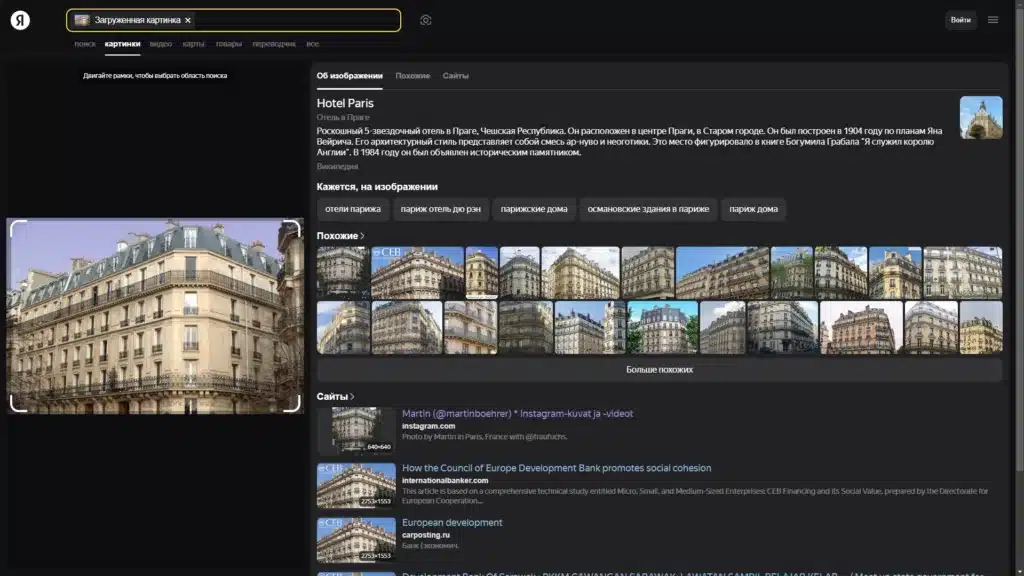Select the картинки tab

pos(122,44)
